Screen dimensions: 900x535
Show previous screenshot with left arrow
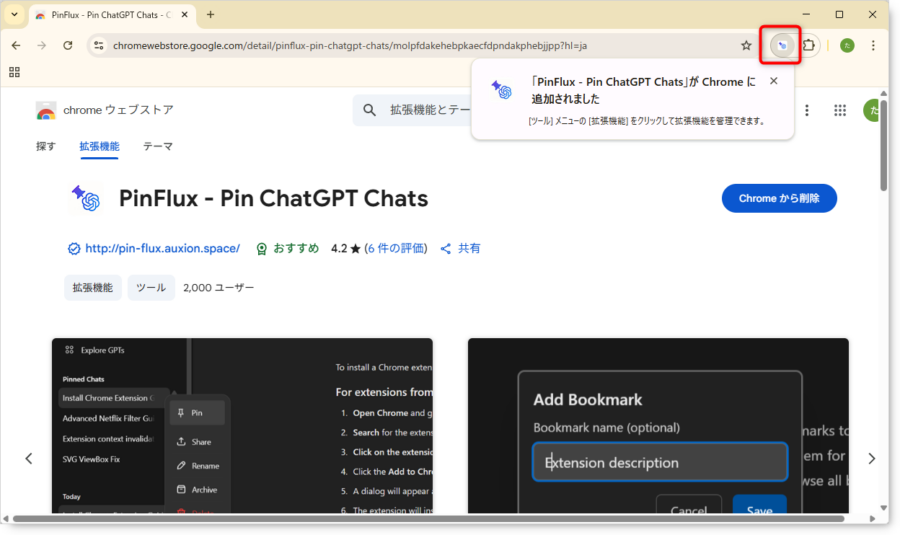point(28,458)
